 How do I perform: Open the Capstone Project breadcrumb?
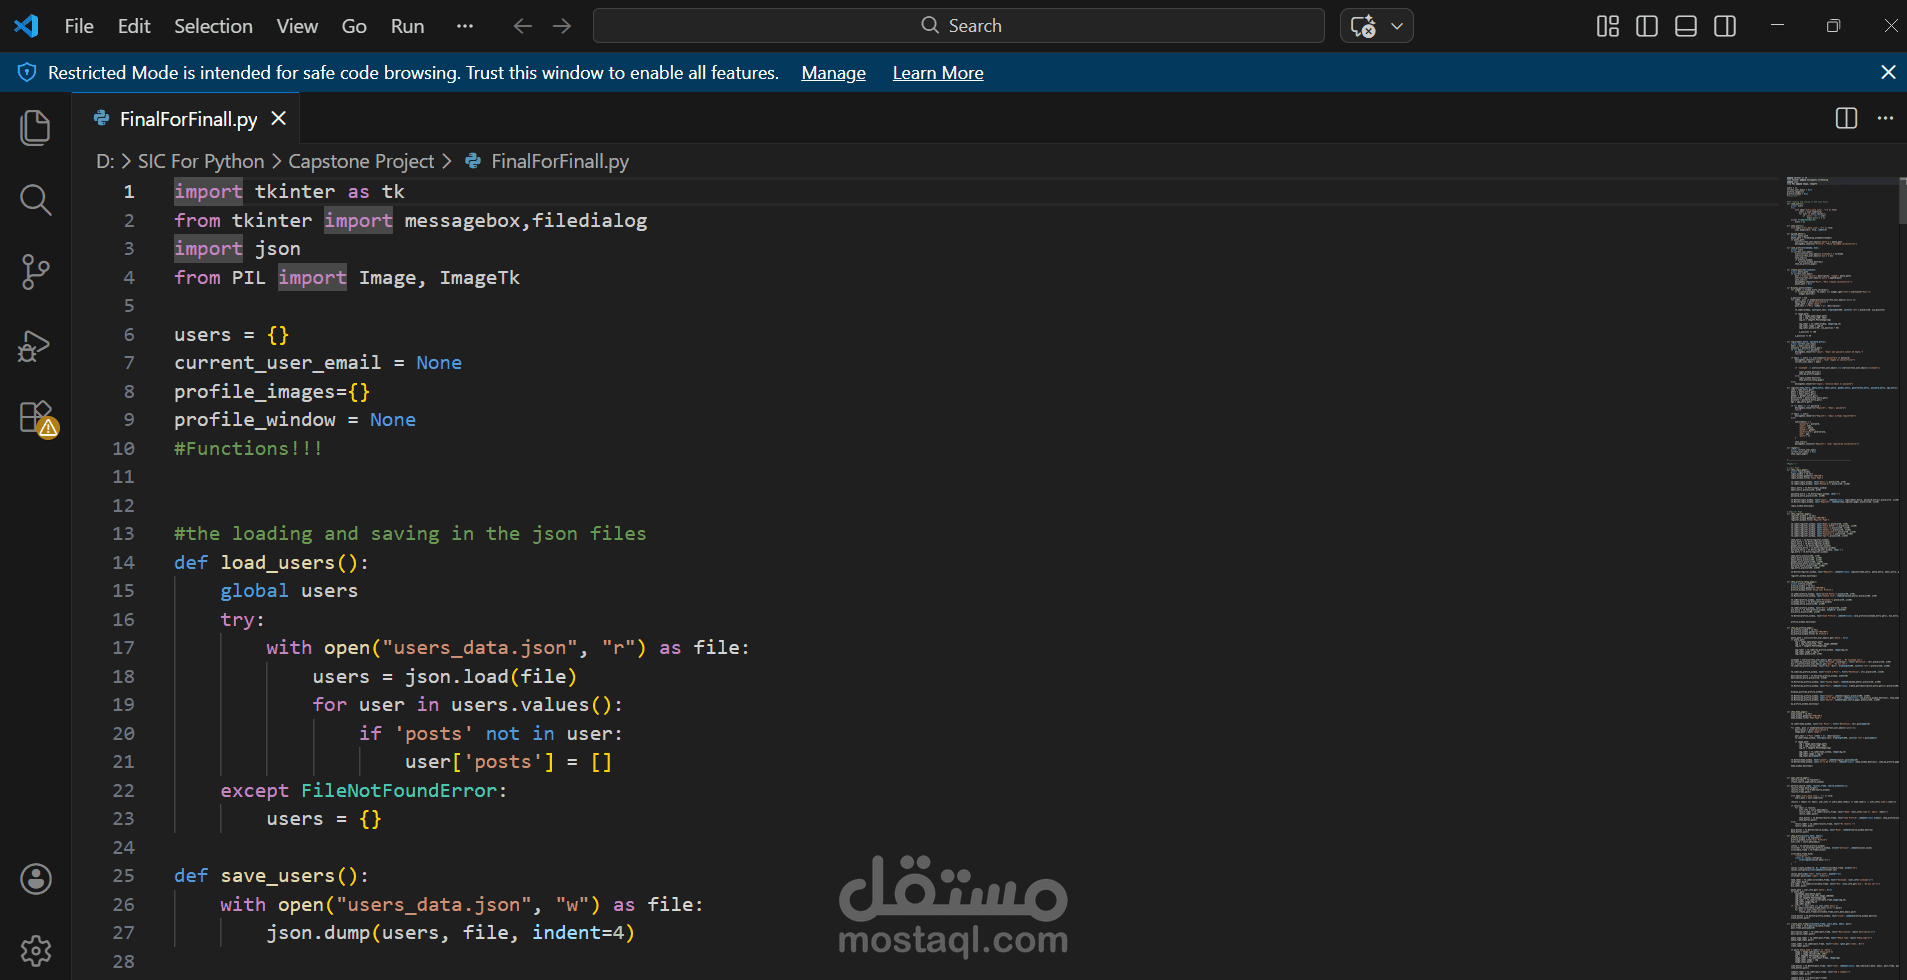click(x=361, y=161)
